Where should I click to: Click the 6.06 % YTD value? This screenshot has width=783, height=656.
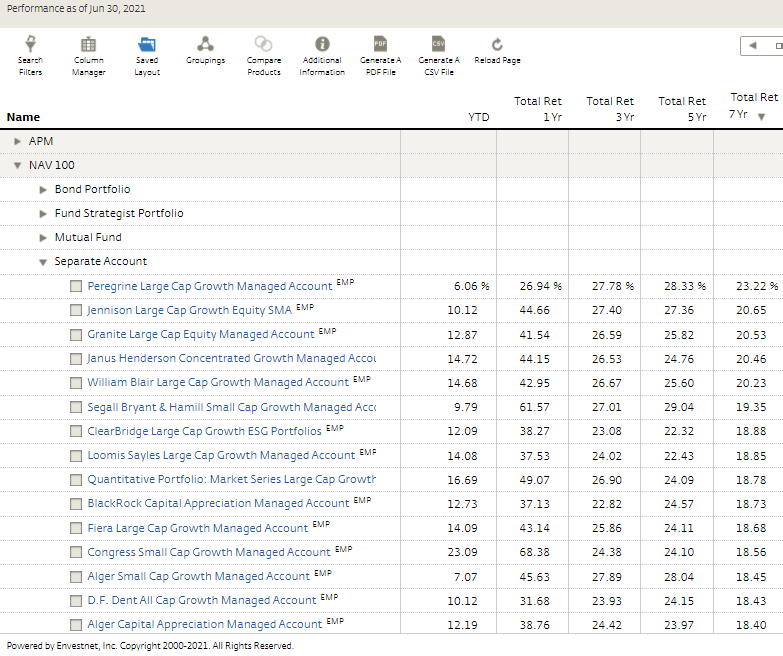coord(471,286)
